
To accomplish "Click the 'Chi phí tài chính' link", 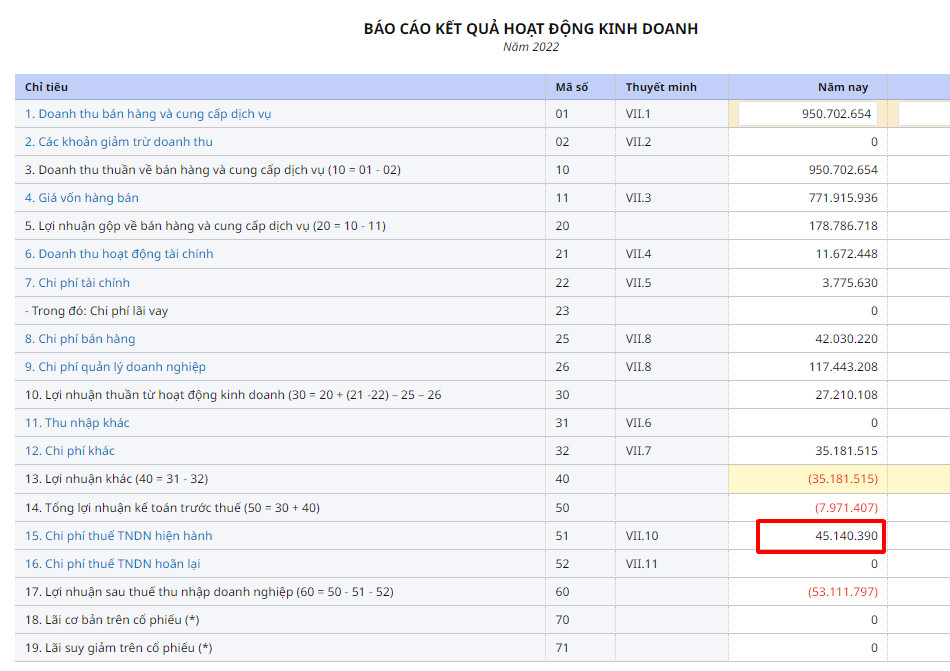I will 77,283.
